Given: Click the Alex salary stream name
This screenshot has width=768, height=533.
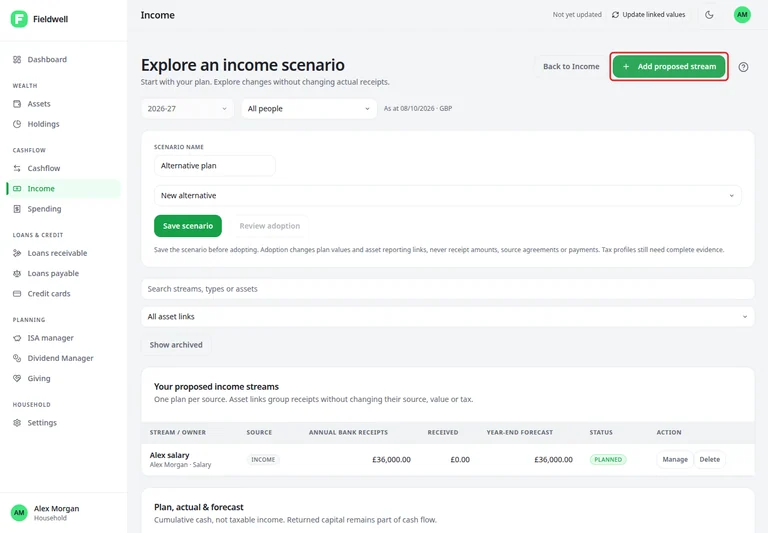Looking at the screenshot, I should point(169,455).
